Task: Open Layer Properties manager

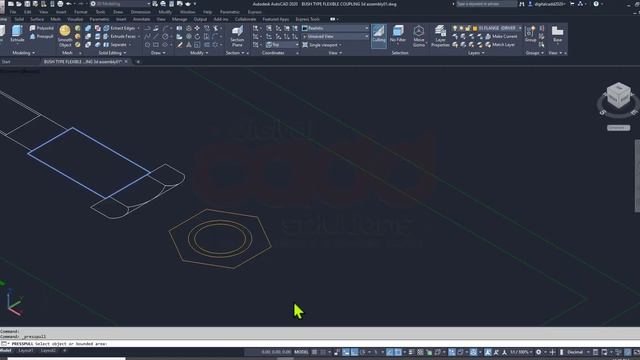Action: click(440, 36)
